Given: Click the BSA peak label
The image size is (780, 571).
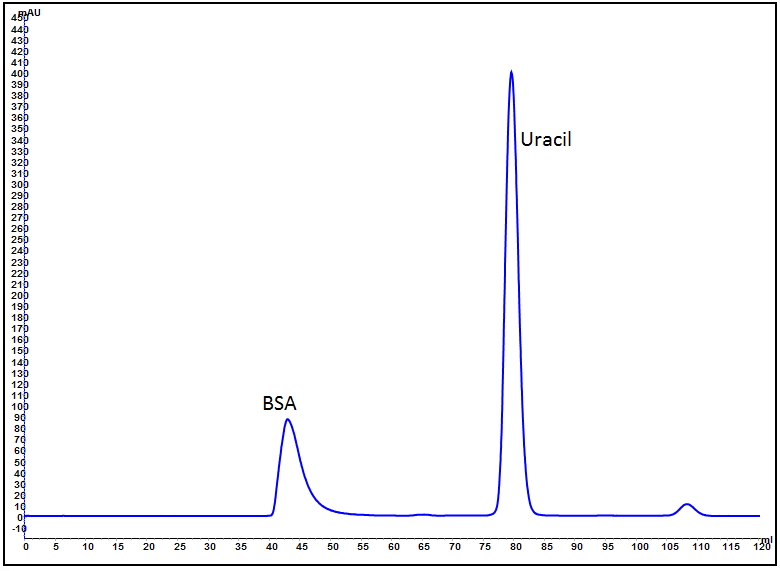Looking at the screenshot, I should [x=279, y=404].
